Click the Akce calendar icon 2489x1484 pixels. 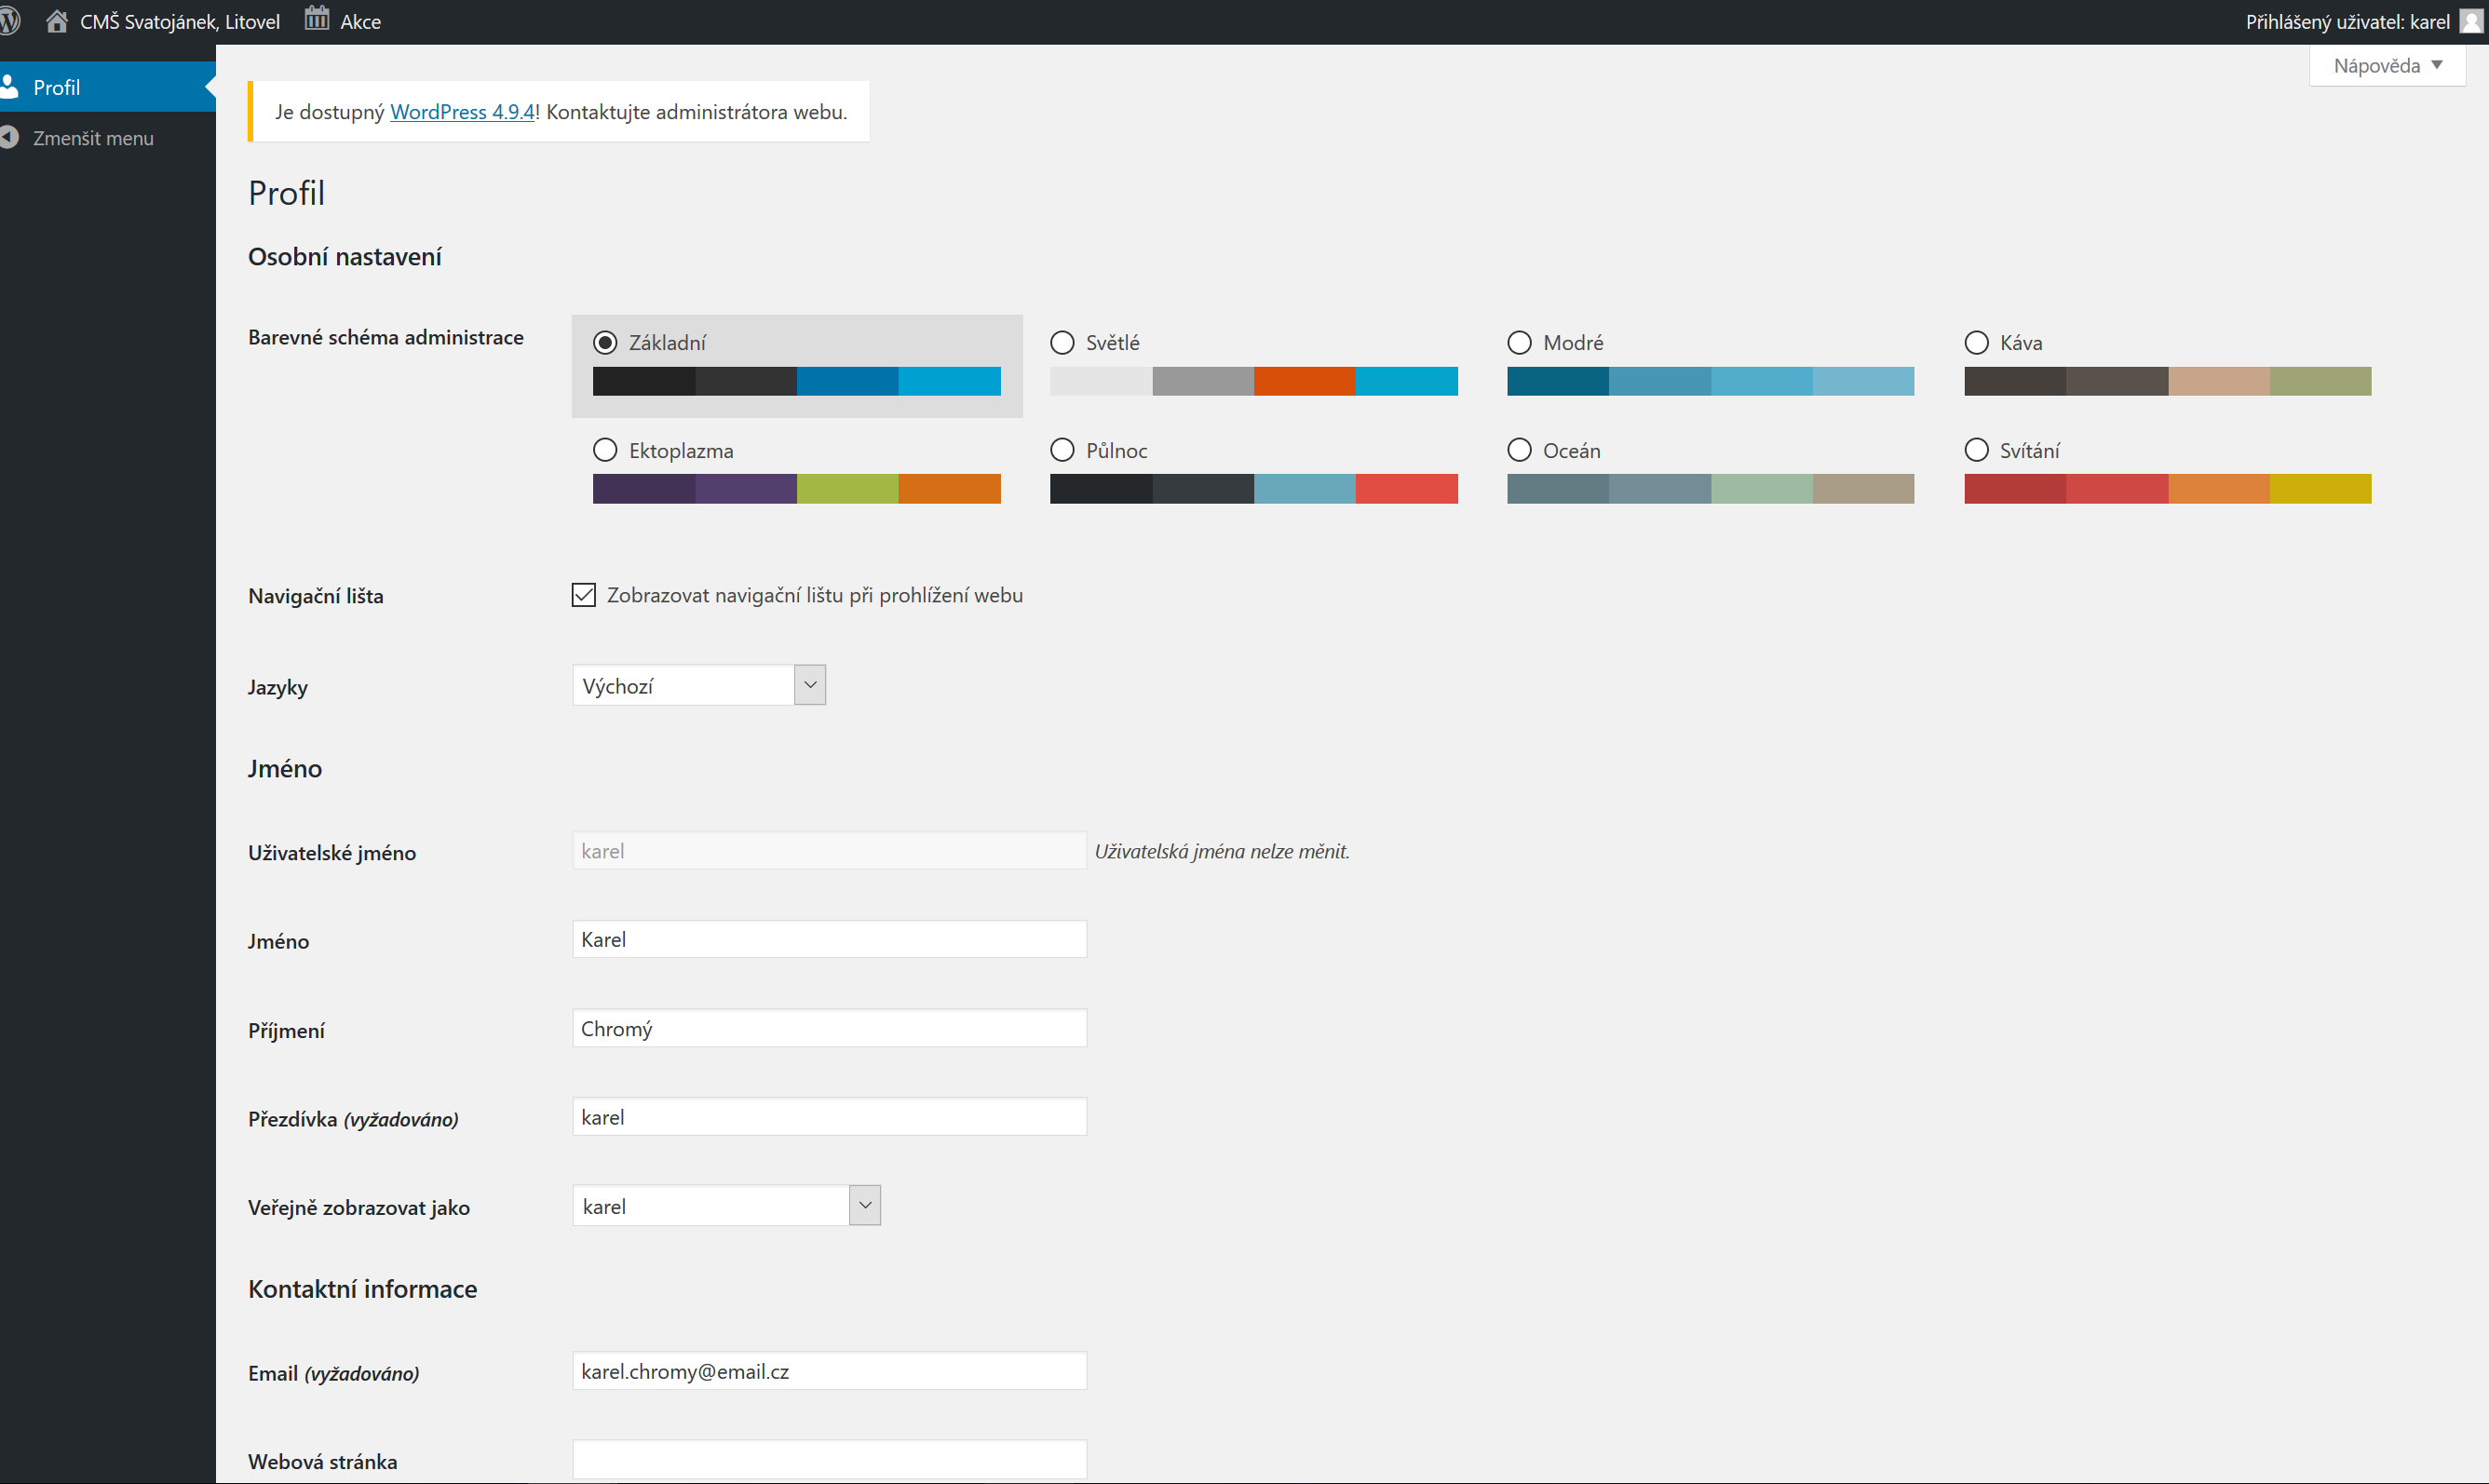[x=317, y=19]
